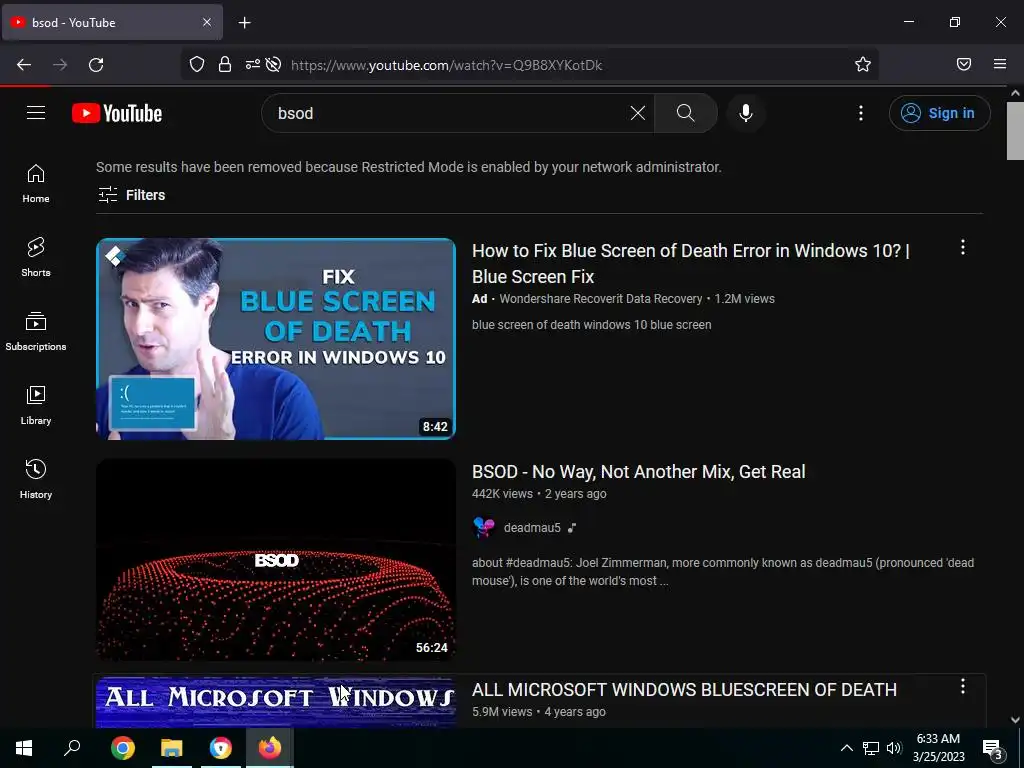1024x768 pixels.
Task: Open more options for ALL MICROSOFT WINDOWS video
Action: 963,686
